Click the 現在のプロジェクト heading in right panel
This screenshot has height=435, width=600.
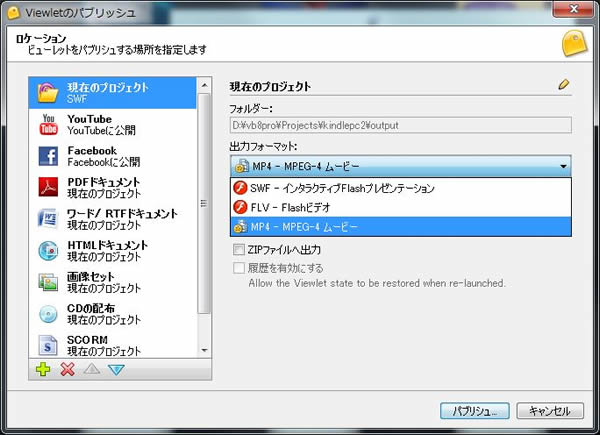tap(270, 86)
